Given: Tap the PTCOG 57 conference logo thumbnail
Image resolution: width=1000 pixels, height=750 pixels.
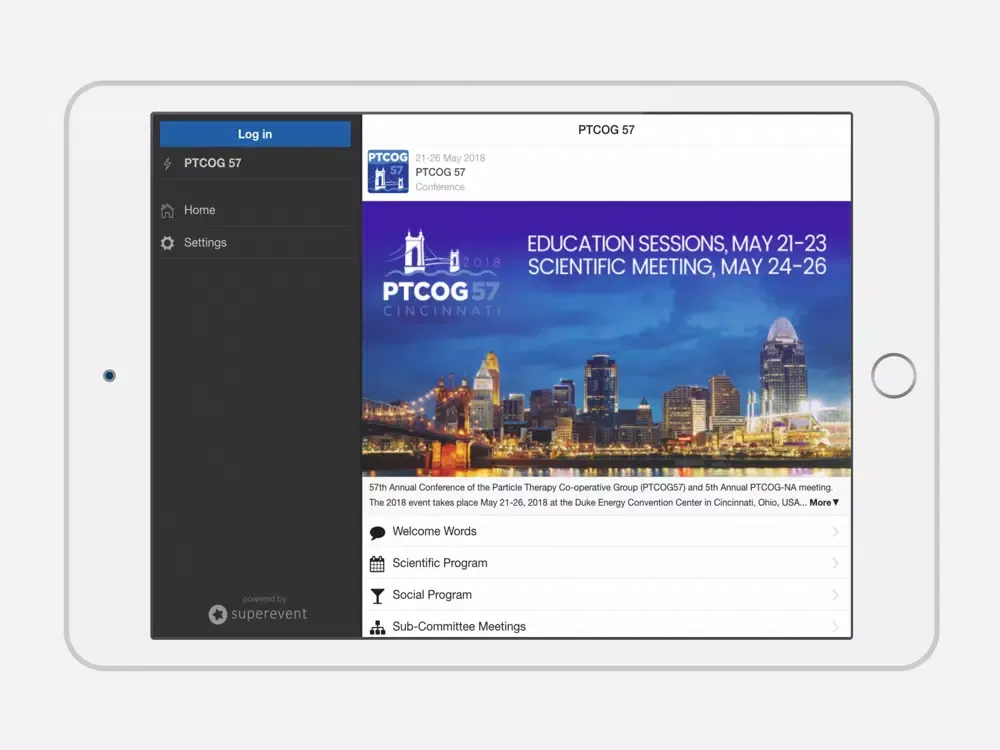Looking at the screenshot, I should click(388, 172).
